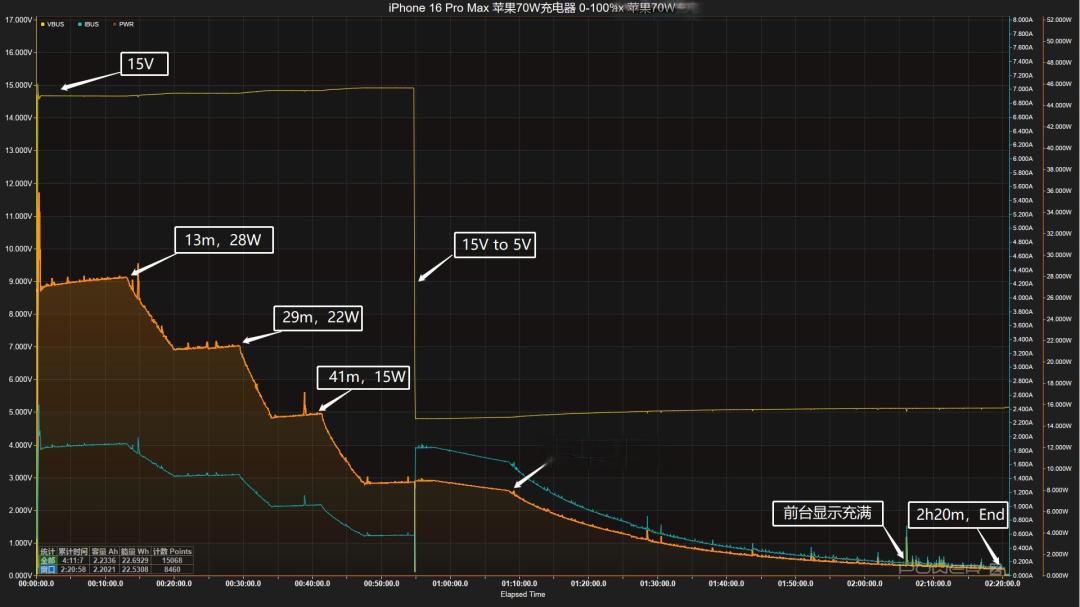Select the '41m, 15W' annotation box
Image resolution: width=1080 pixels, height=607 pixels.
364,378
